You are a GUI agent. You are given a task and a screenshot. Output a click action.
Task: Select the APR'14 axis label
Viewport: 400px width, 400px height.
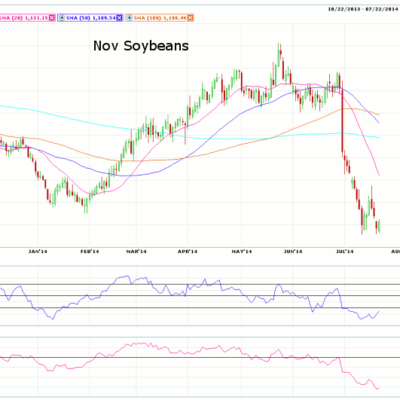click(188, 251)
